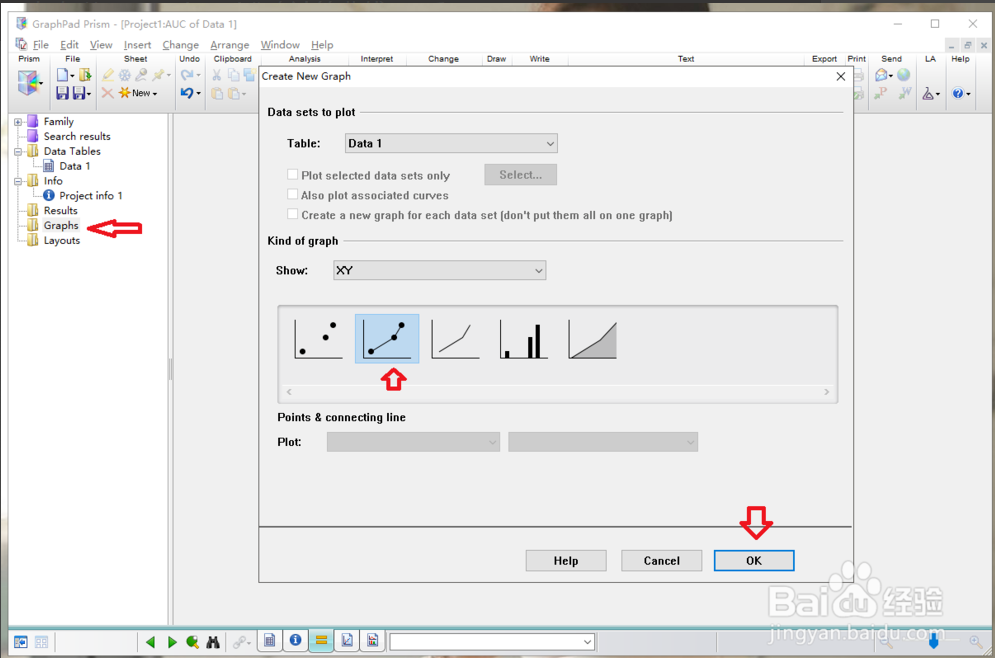Click the red X delete sheet icon
This screenshot has width=995, height=658.
point(108,93)
